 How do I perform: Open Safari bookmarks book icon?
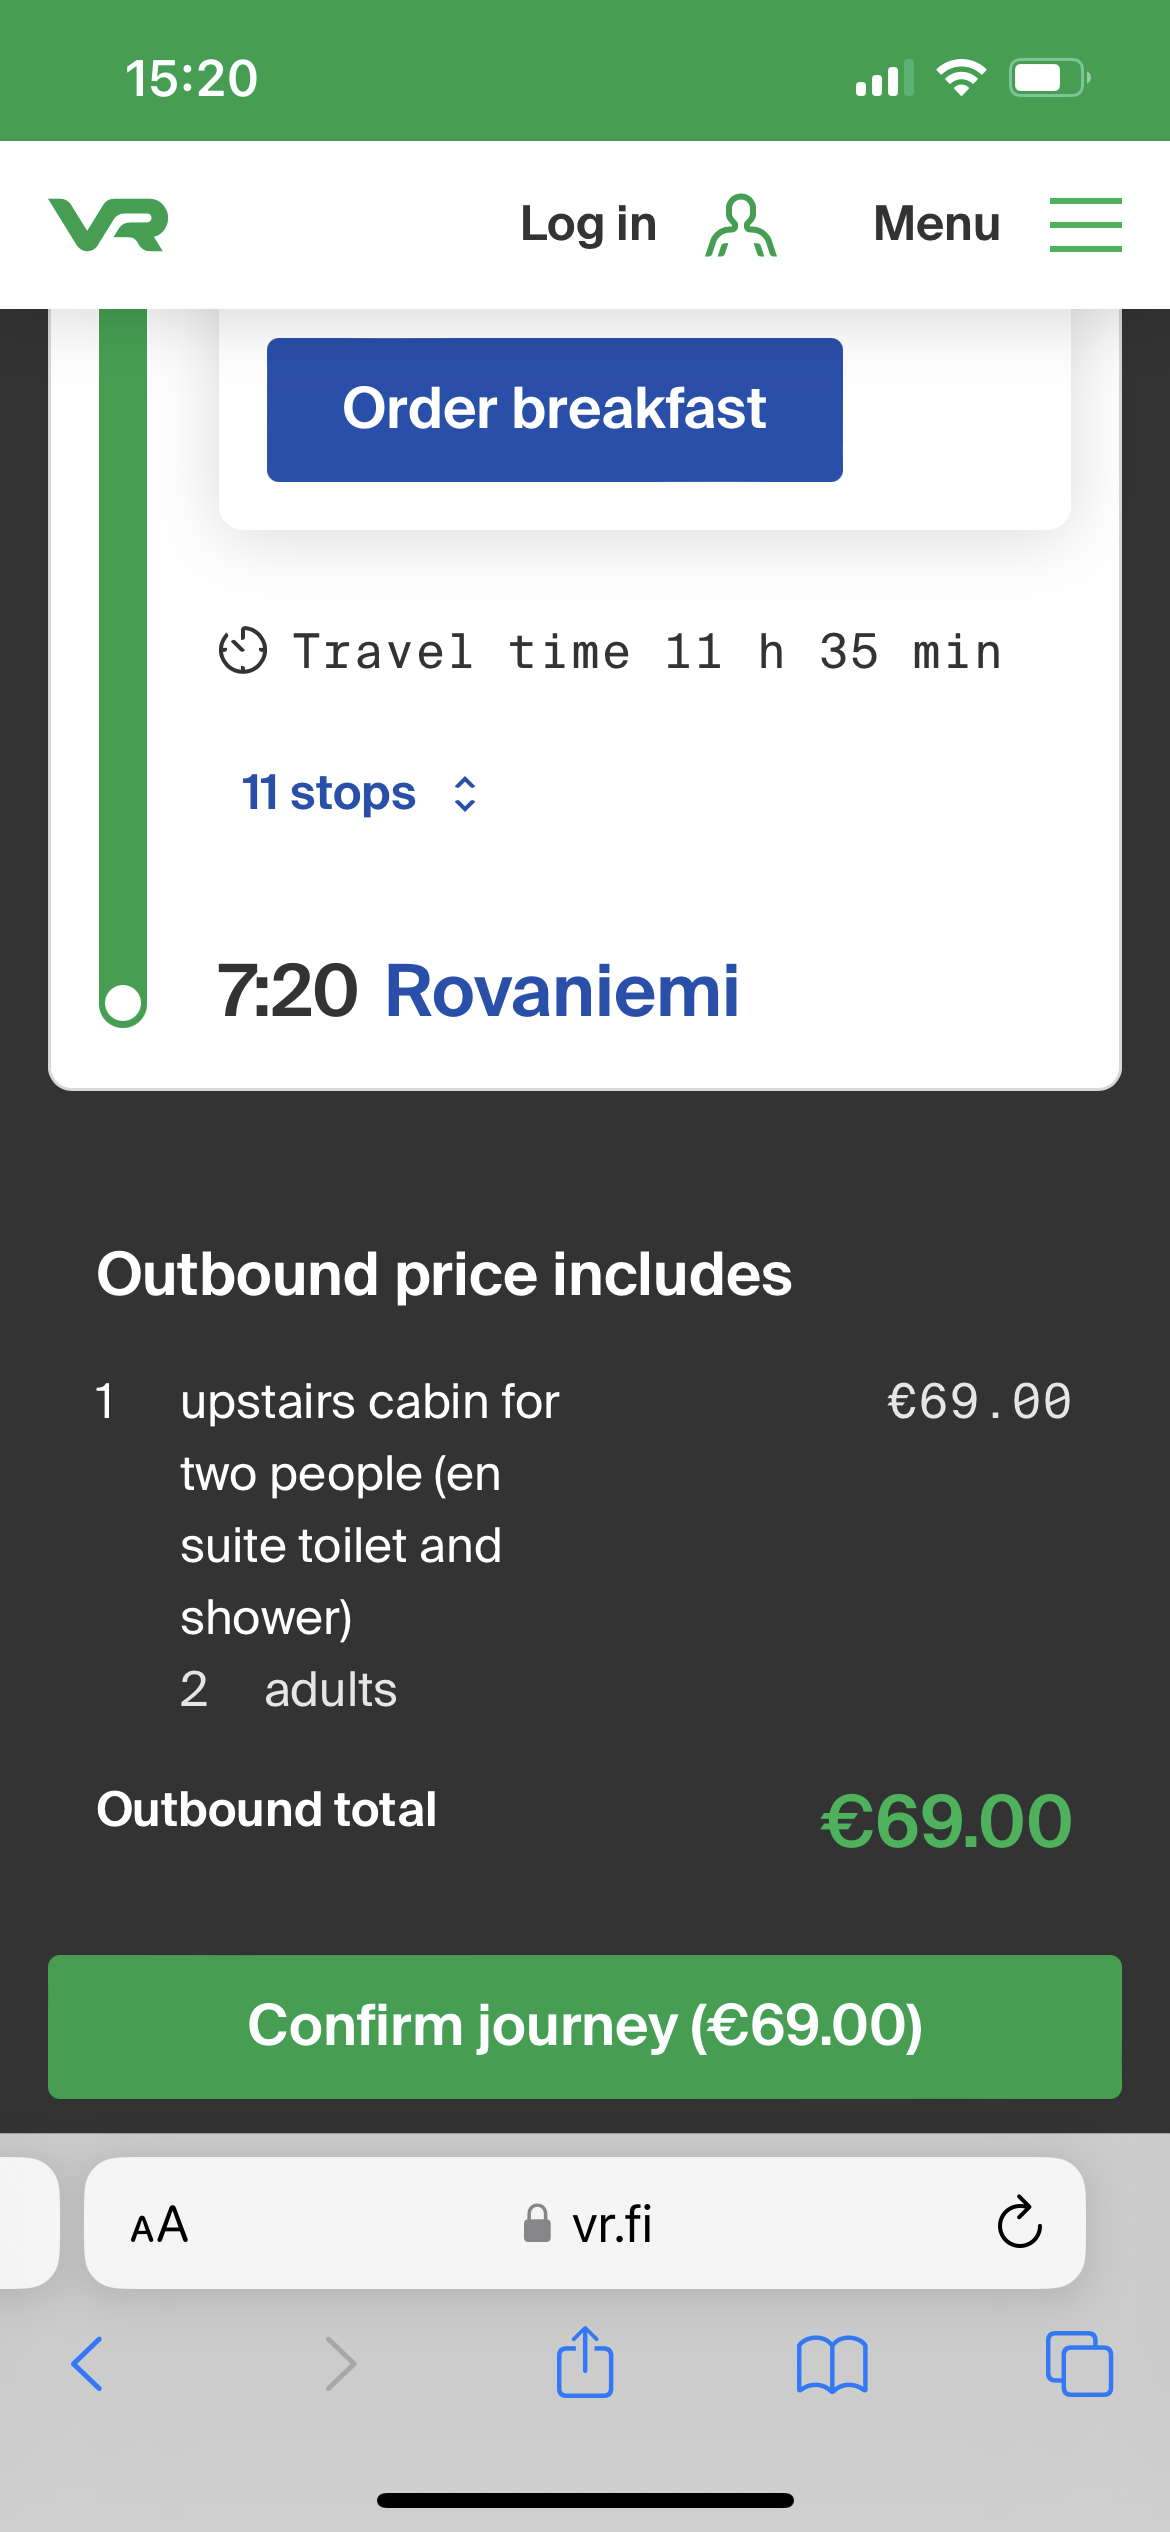pos(832,2364)
